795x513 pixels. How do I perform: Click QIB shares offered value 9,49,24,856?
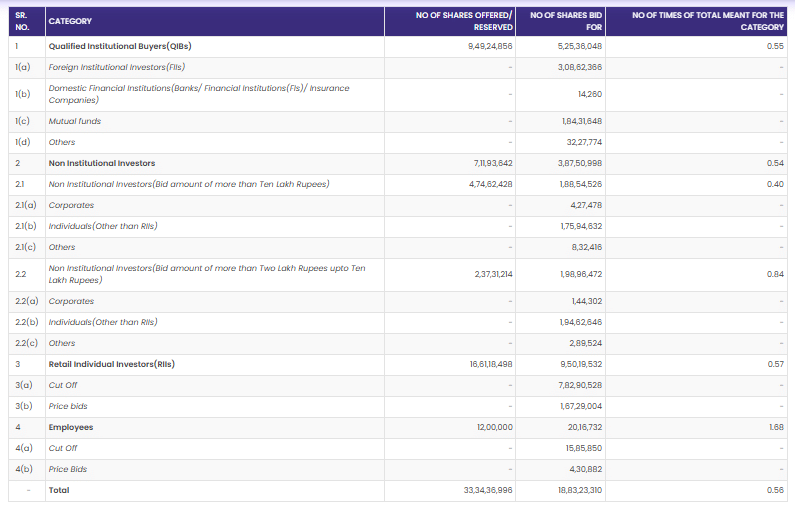tap(490, 46)
